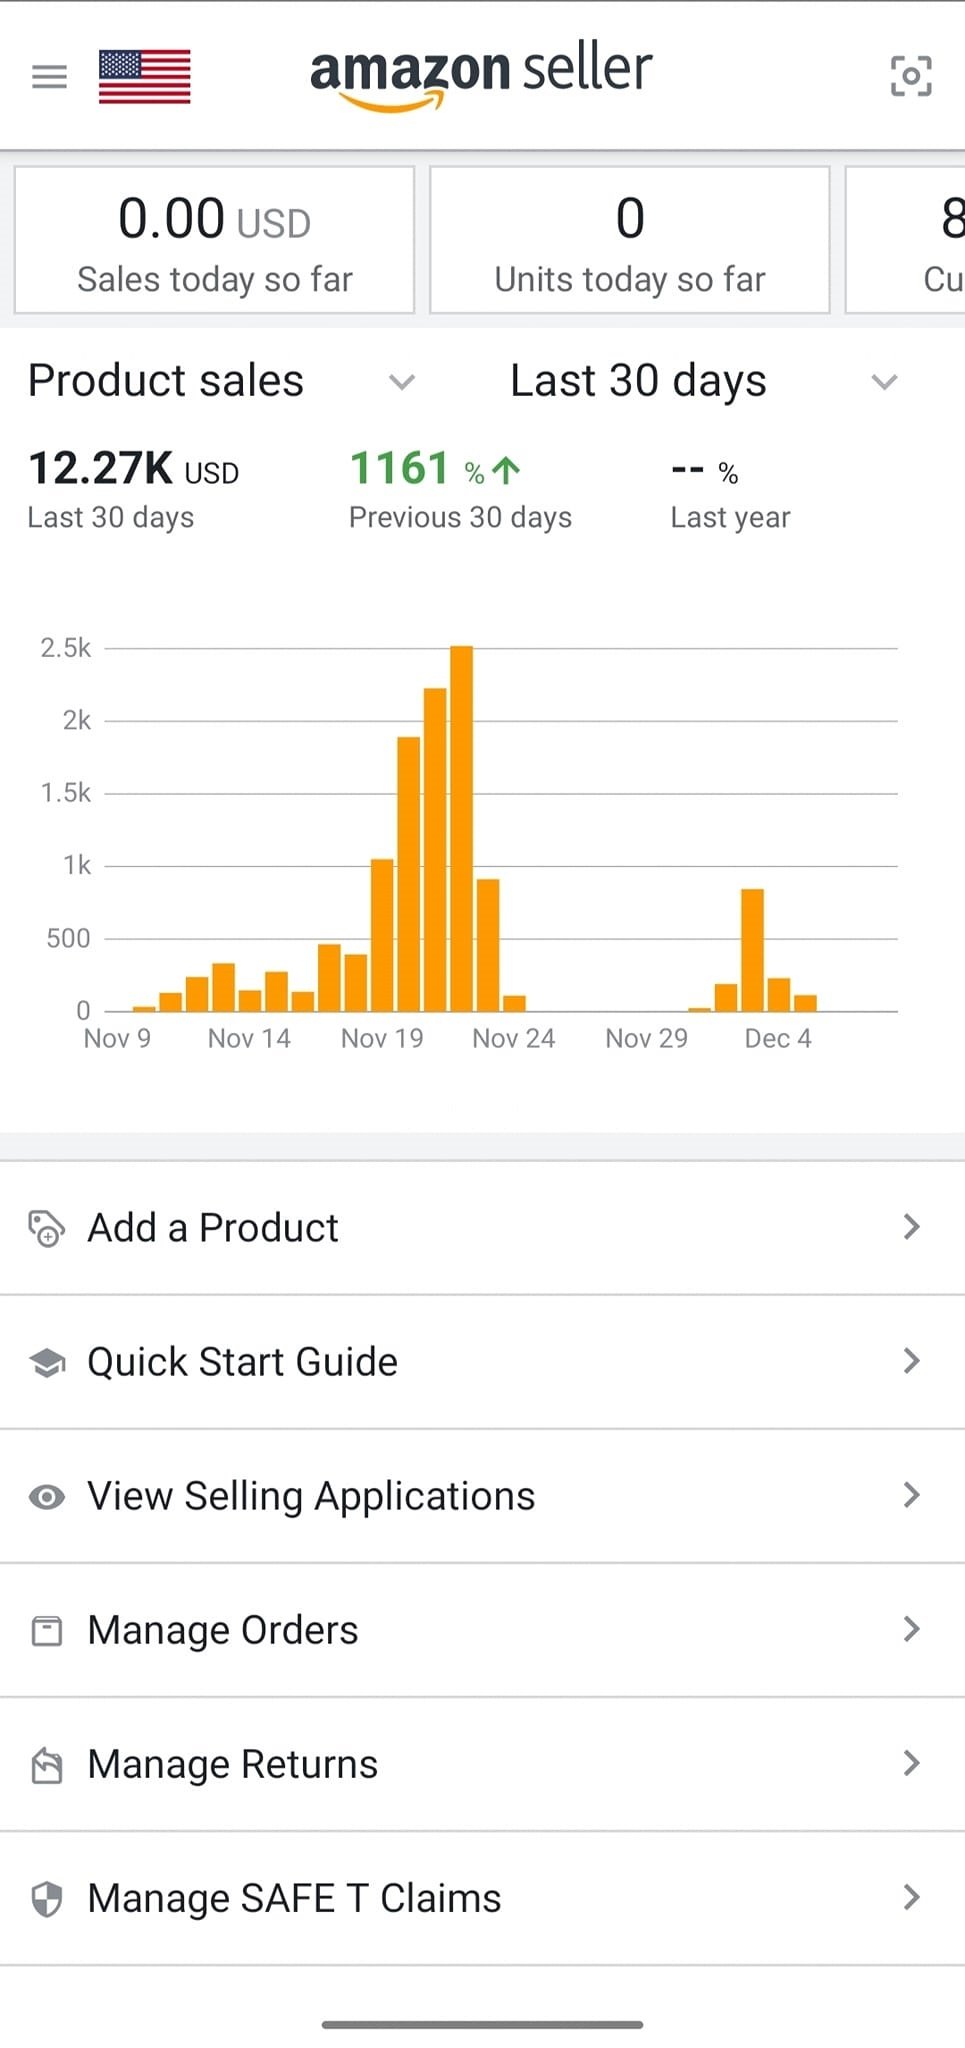
Task: Open the Sales today so far card
Action: pyautogui.click(x=214, y=241)
